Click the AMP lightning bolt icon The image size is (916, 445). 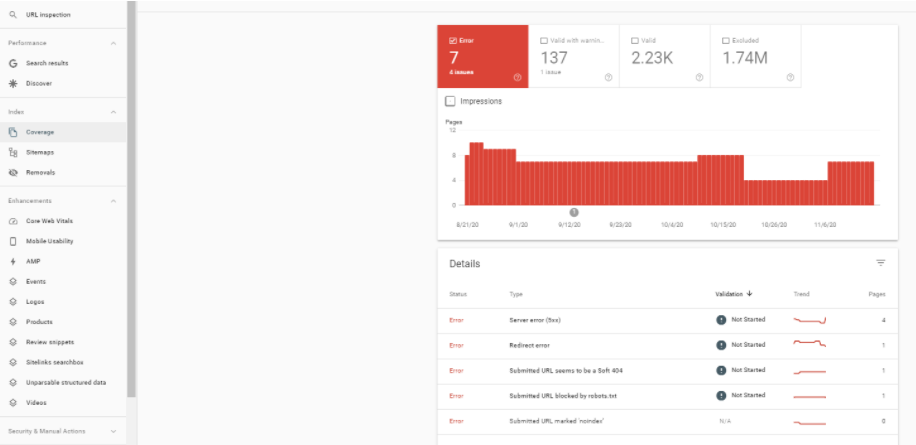pos(13,261)
